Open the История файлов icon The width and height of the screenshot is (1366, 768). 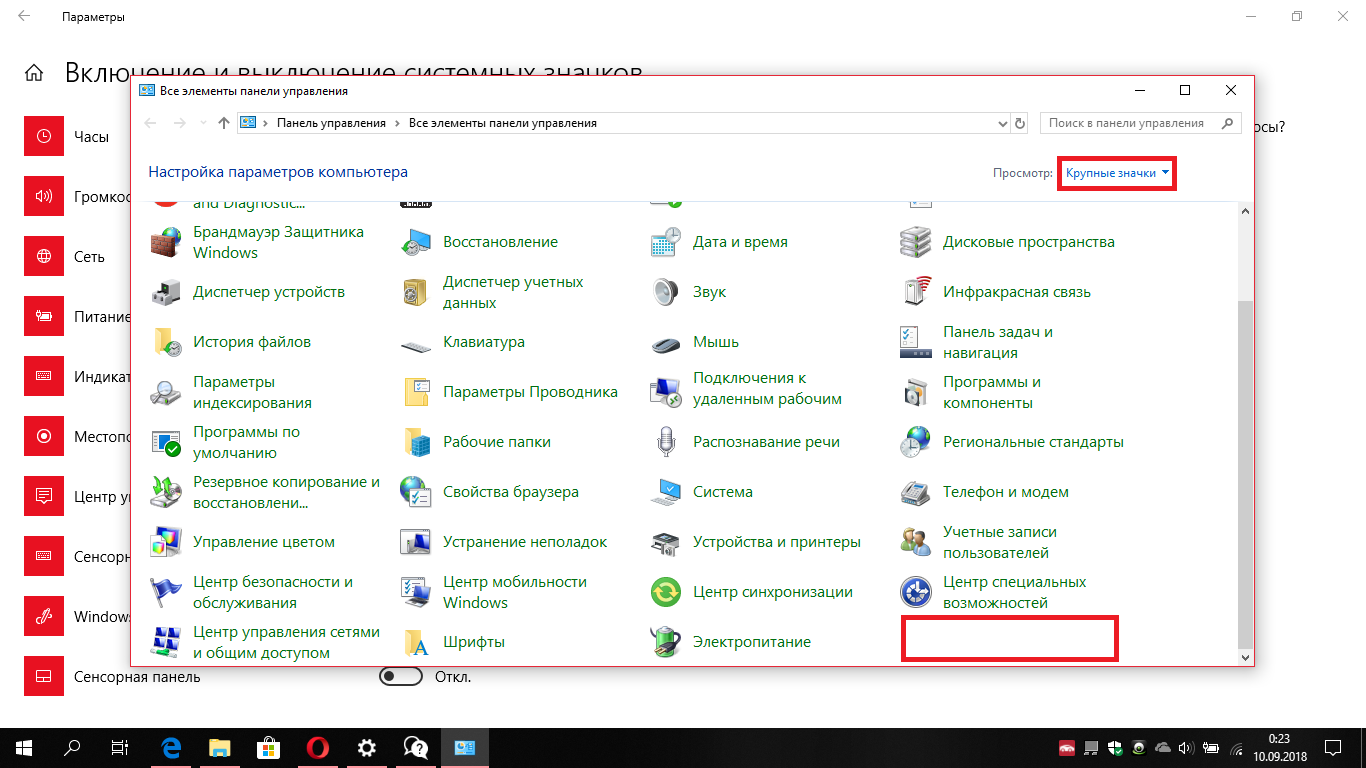coord(166,342)
